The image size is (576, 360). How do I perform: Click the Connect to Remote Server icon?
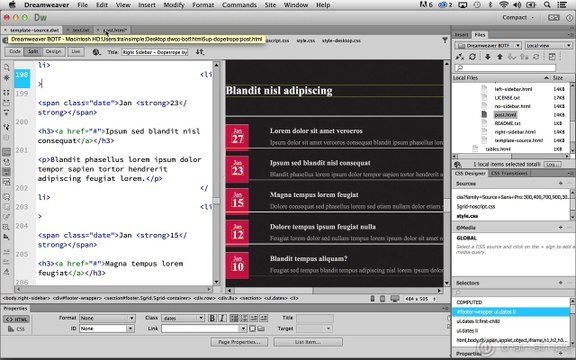point(460,57)
